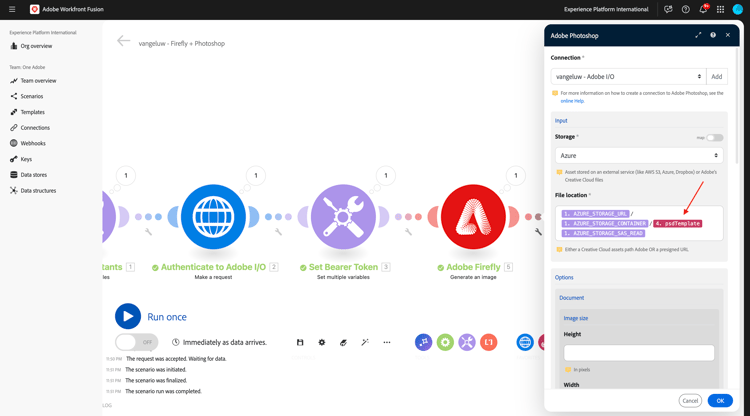Click the Run once label
750x416 pixels.
click(x=167, y=317)
